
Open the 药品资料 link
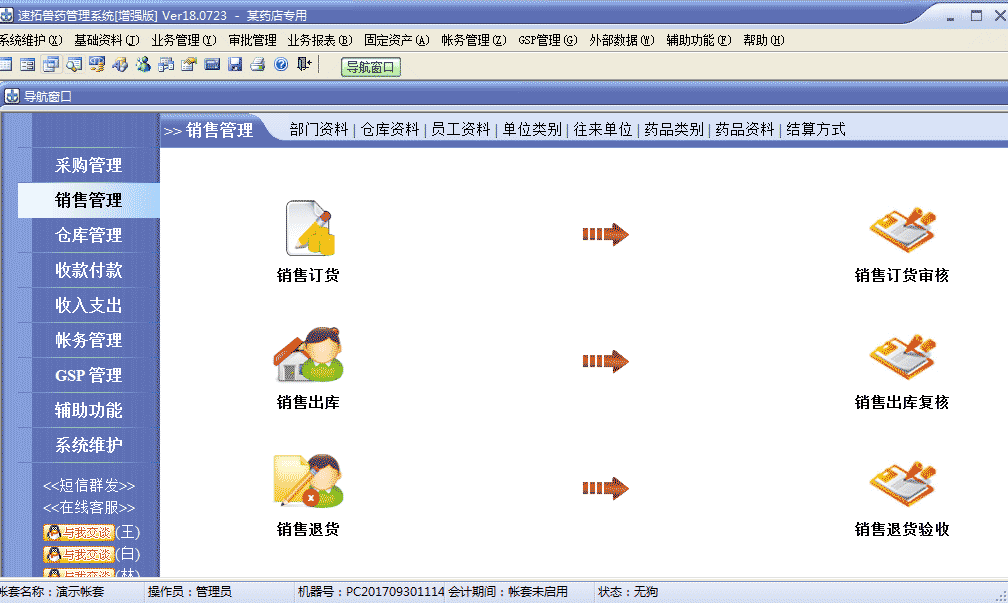(x=745, y=129)
